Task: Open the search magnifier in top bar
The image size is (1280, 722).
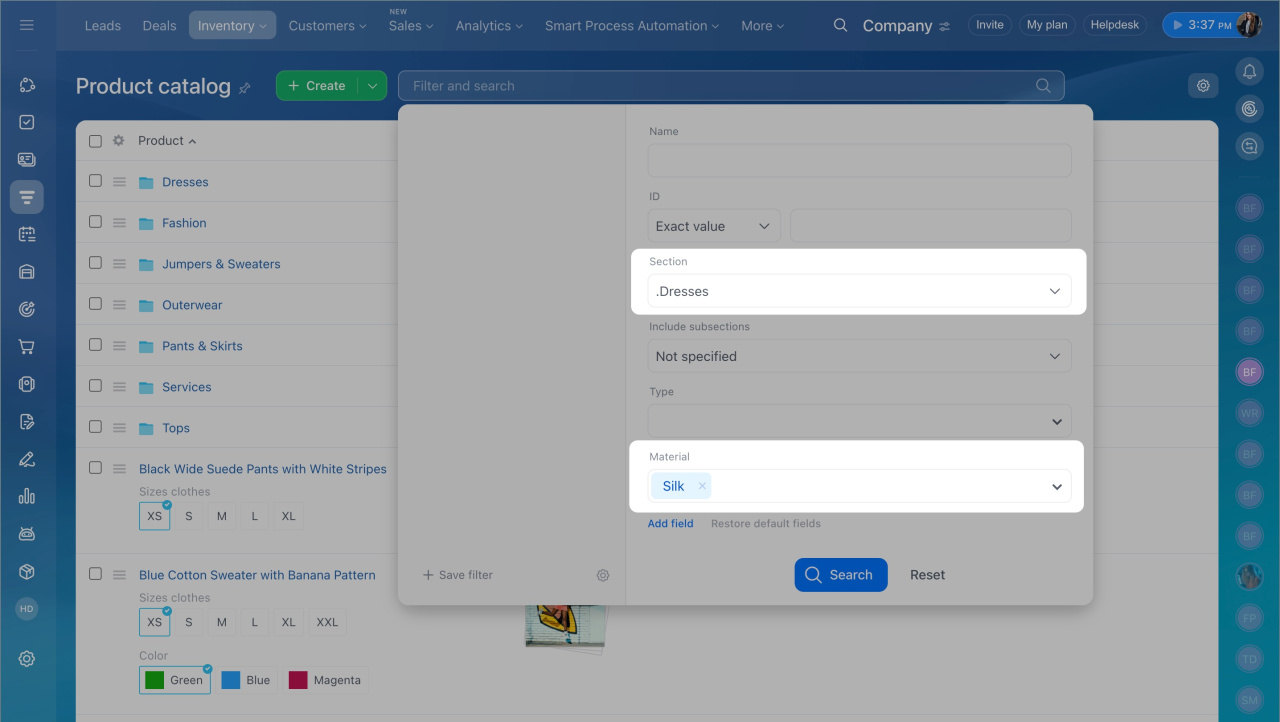Action: click(840, 25)
